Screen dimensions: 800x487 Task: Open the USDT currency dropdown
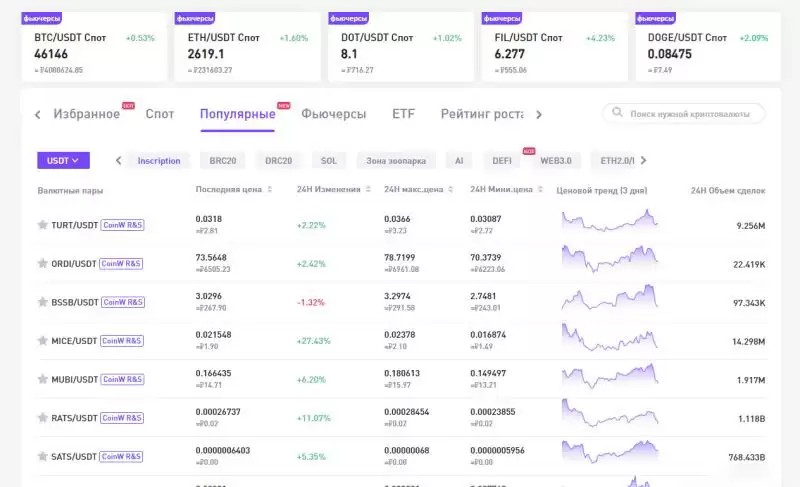pyautogui.click(x=63, y=160)
